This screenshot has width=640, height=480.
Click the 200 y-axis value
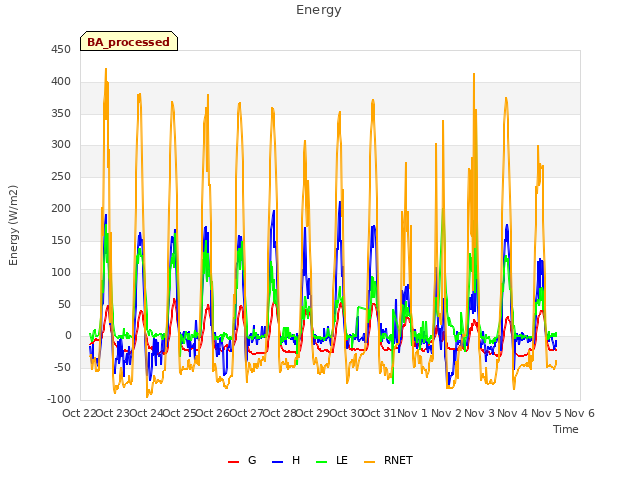[61, 209]
